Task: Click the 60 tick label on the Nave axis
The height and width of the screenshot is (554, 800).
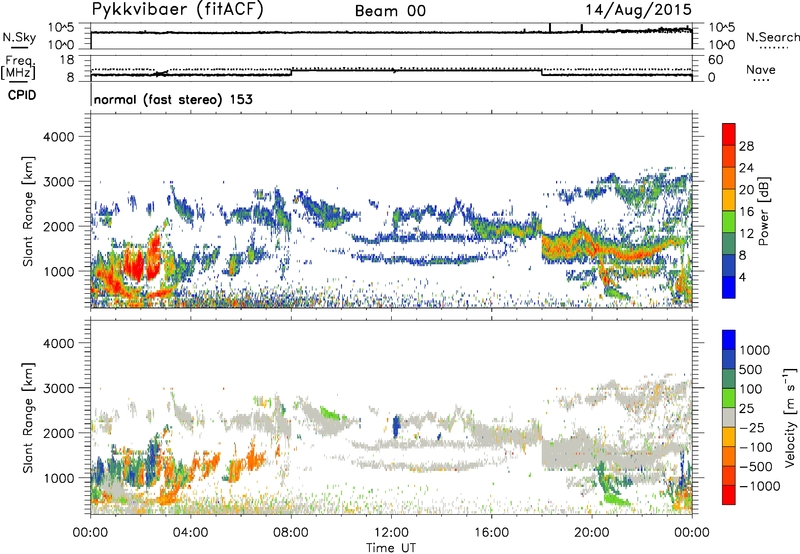Action: tap(716, 60)
